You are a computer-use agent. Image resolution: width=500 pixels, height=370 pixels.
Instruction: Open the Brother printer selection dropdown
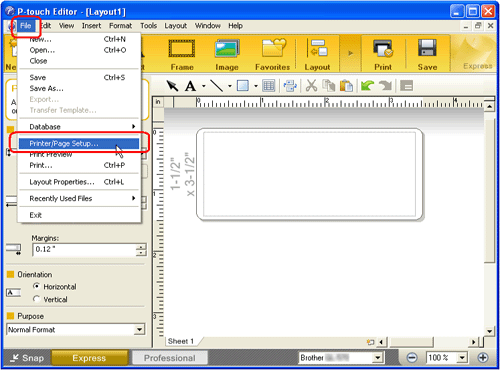pos(377,358)
